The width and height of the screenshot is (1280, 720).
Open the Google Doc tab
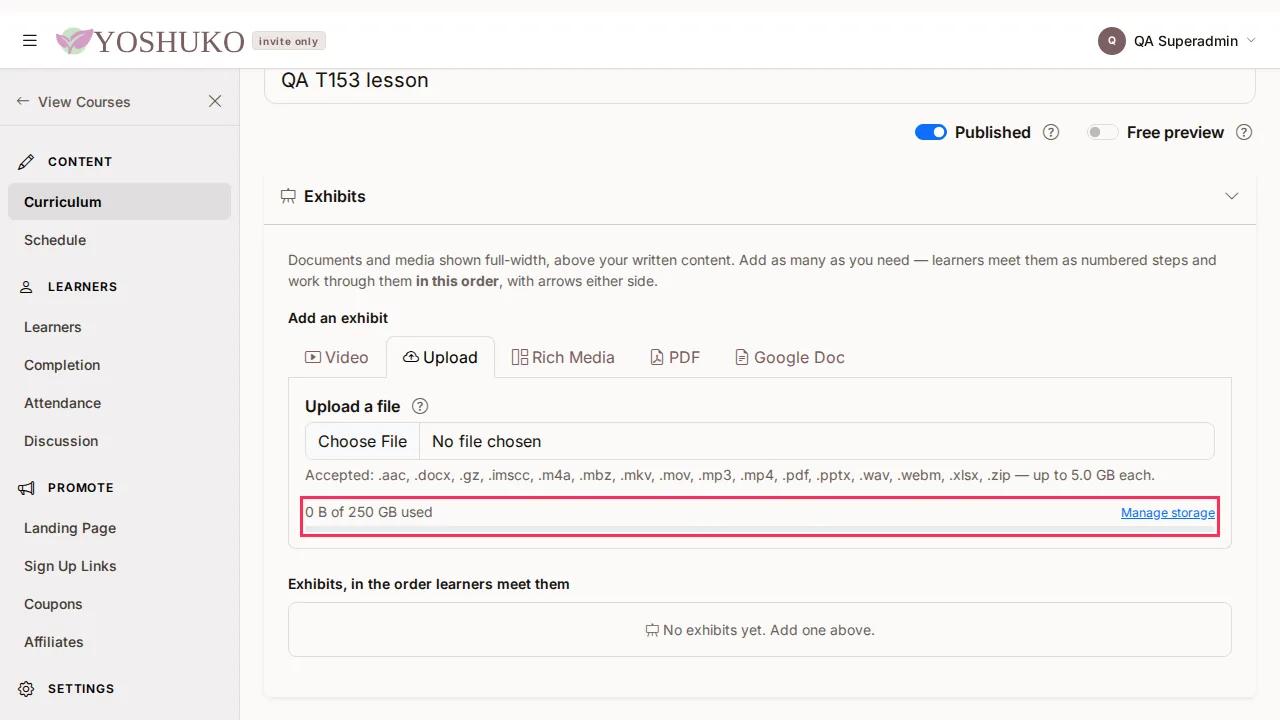coord(790,357)
